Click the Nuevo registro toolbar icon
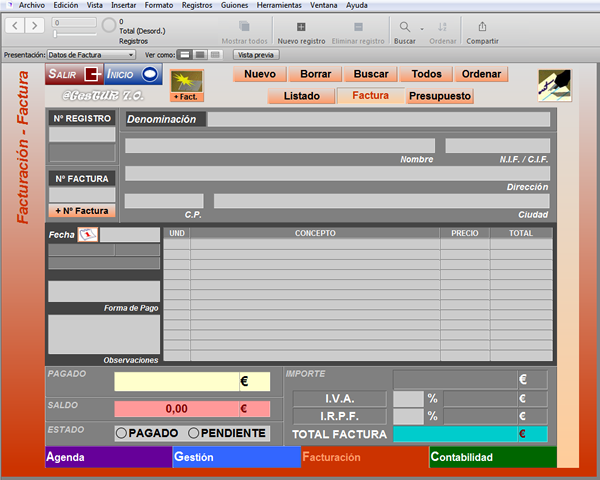The image size is (600, 480). click(x=301, y=26)
